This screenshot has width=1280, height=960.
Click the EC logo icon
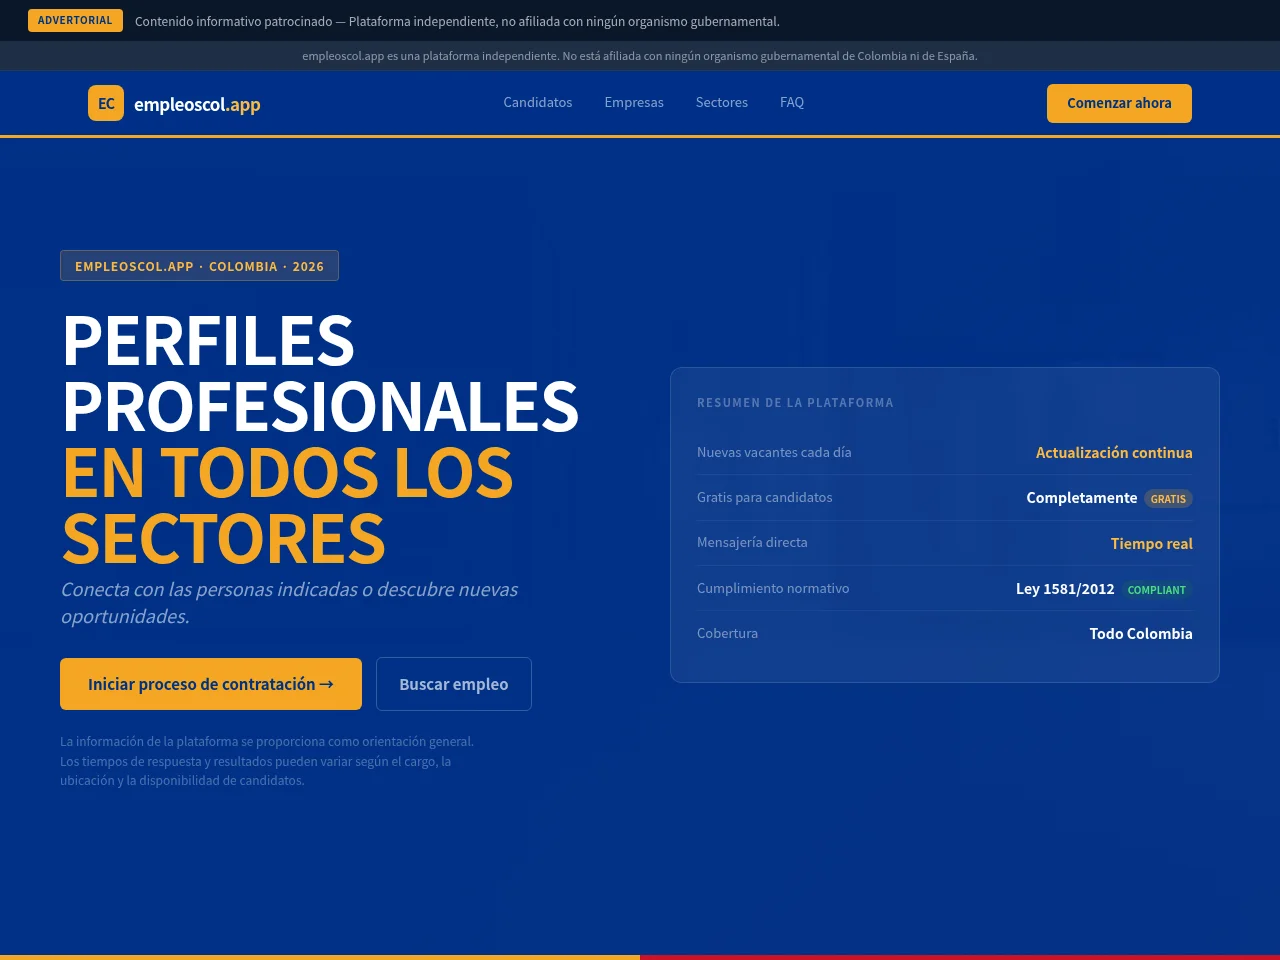(106, 103)
